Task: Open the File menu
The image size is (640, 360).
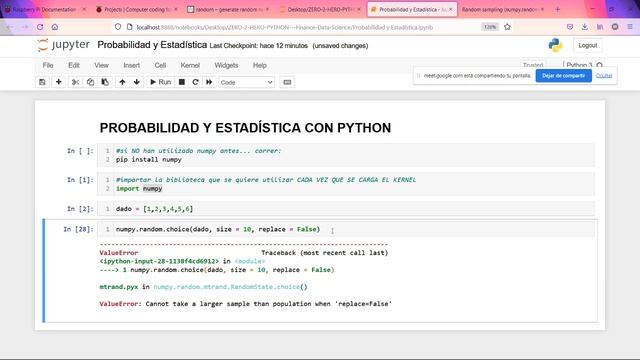Action: tap(48, 65)
